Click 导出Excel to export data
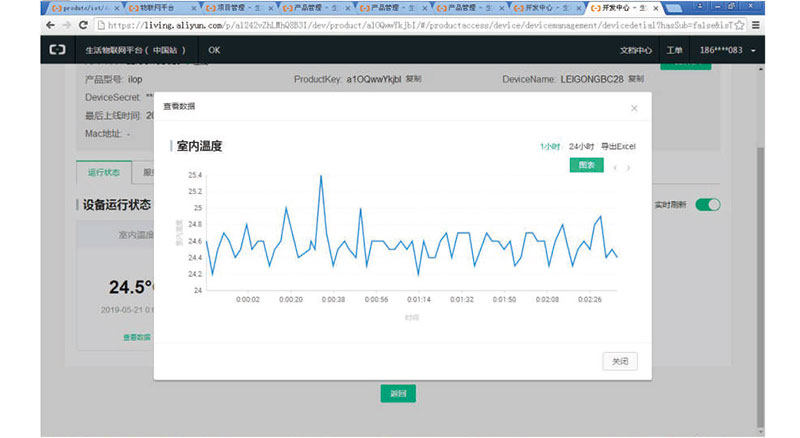The image size is (800, 438). click(x=618, y=147)
